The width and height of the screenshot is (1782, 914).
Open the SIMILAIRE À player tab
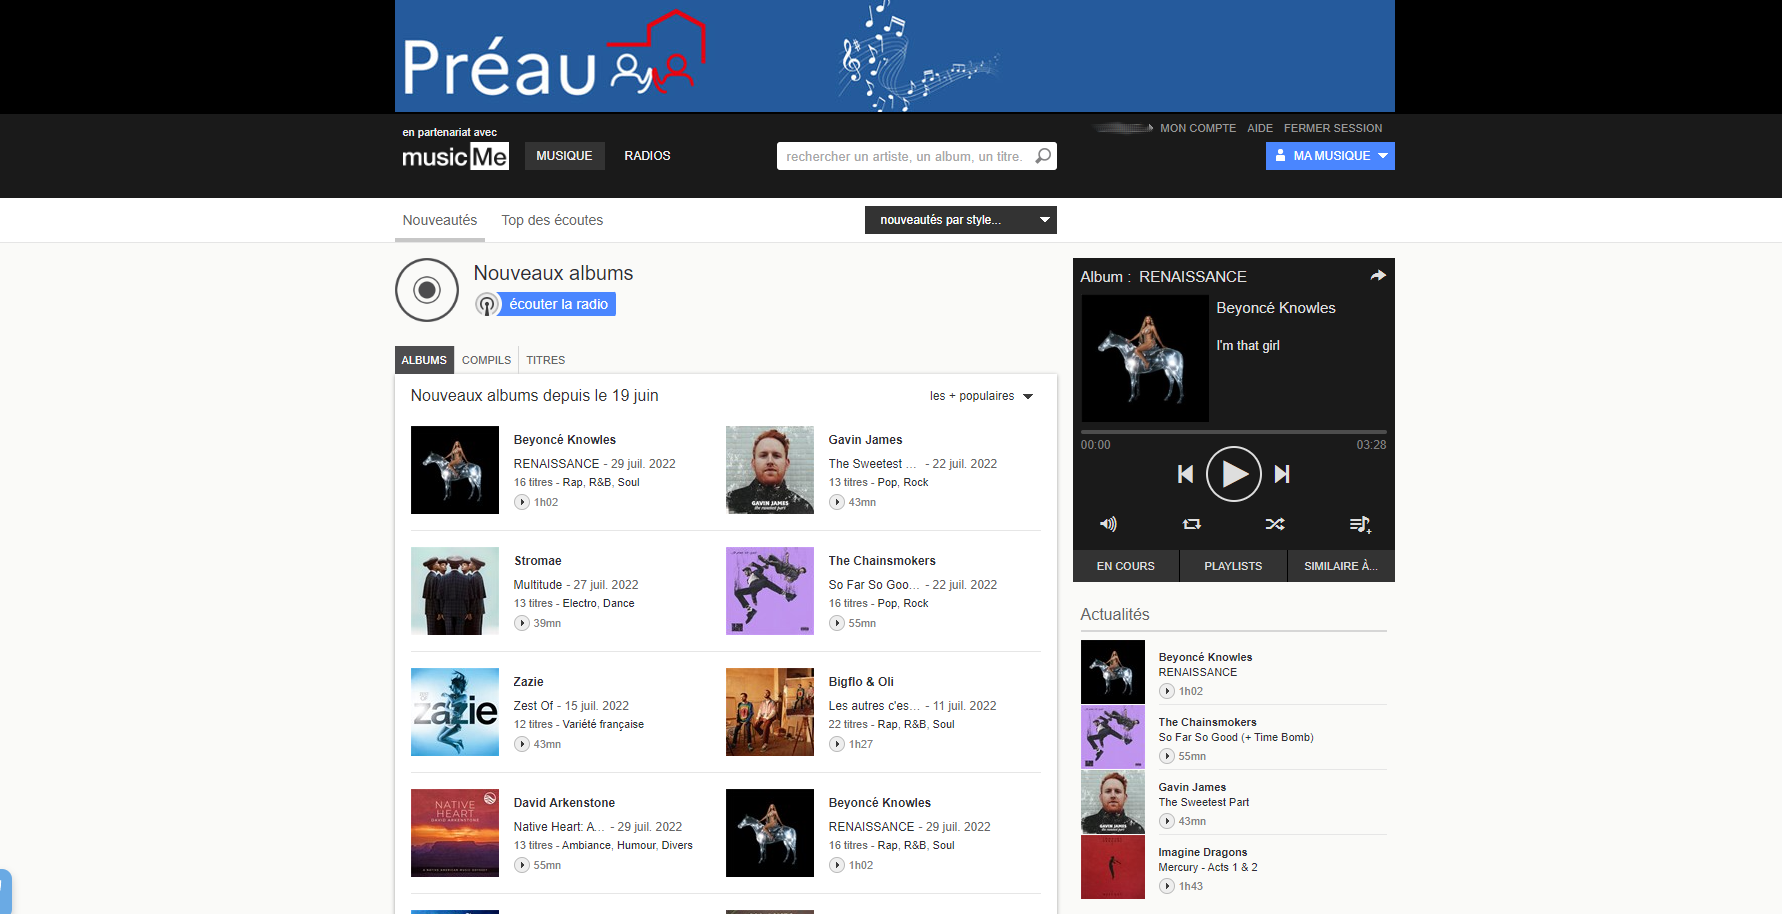pos(1341,566)
